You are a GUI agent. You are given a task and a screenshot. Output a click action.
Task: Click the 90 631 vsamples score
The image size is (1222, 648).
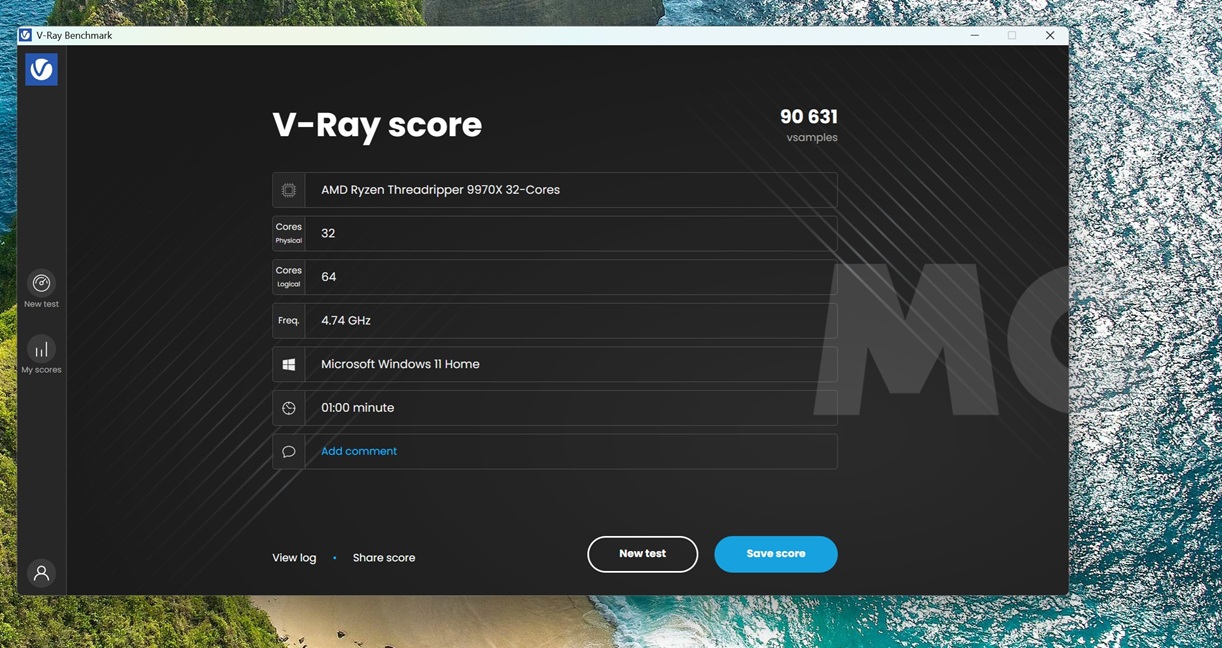(x=808, y=118)
